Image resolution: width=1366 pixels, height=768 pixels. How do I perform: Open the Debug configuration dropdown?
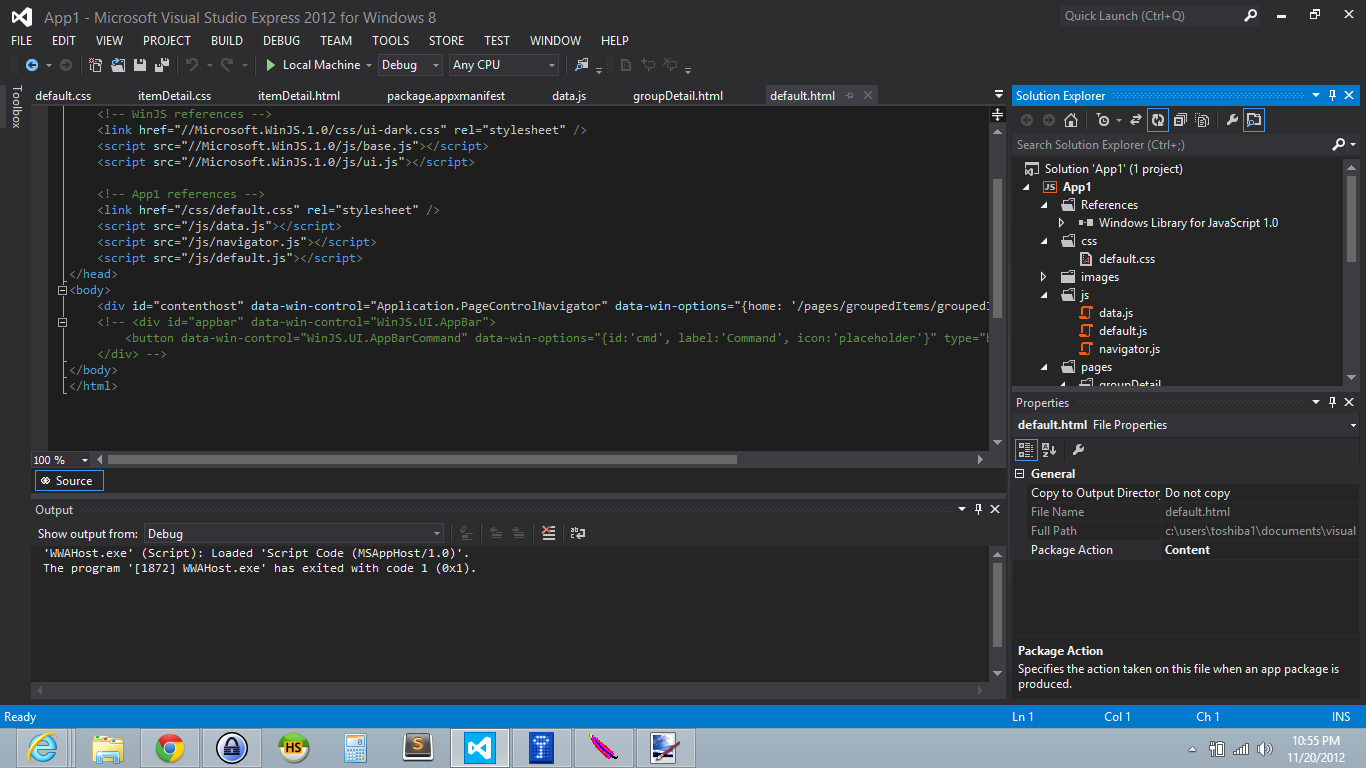(x=410, y=65)
